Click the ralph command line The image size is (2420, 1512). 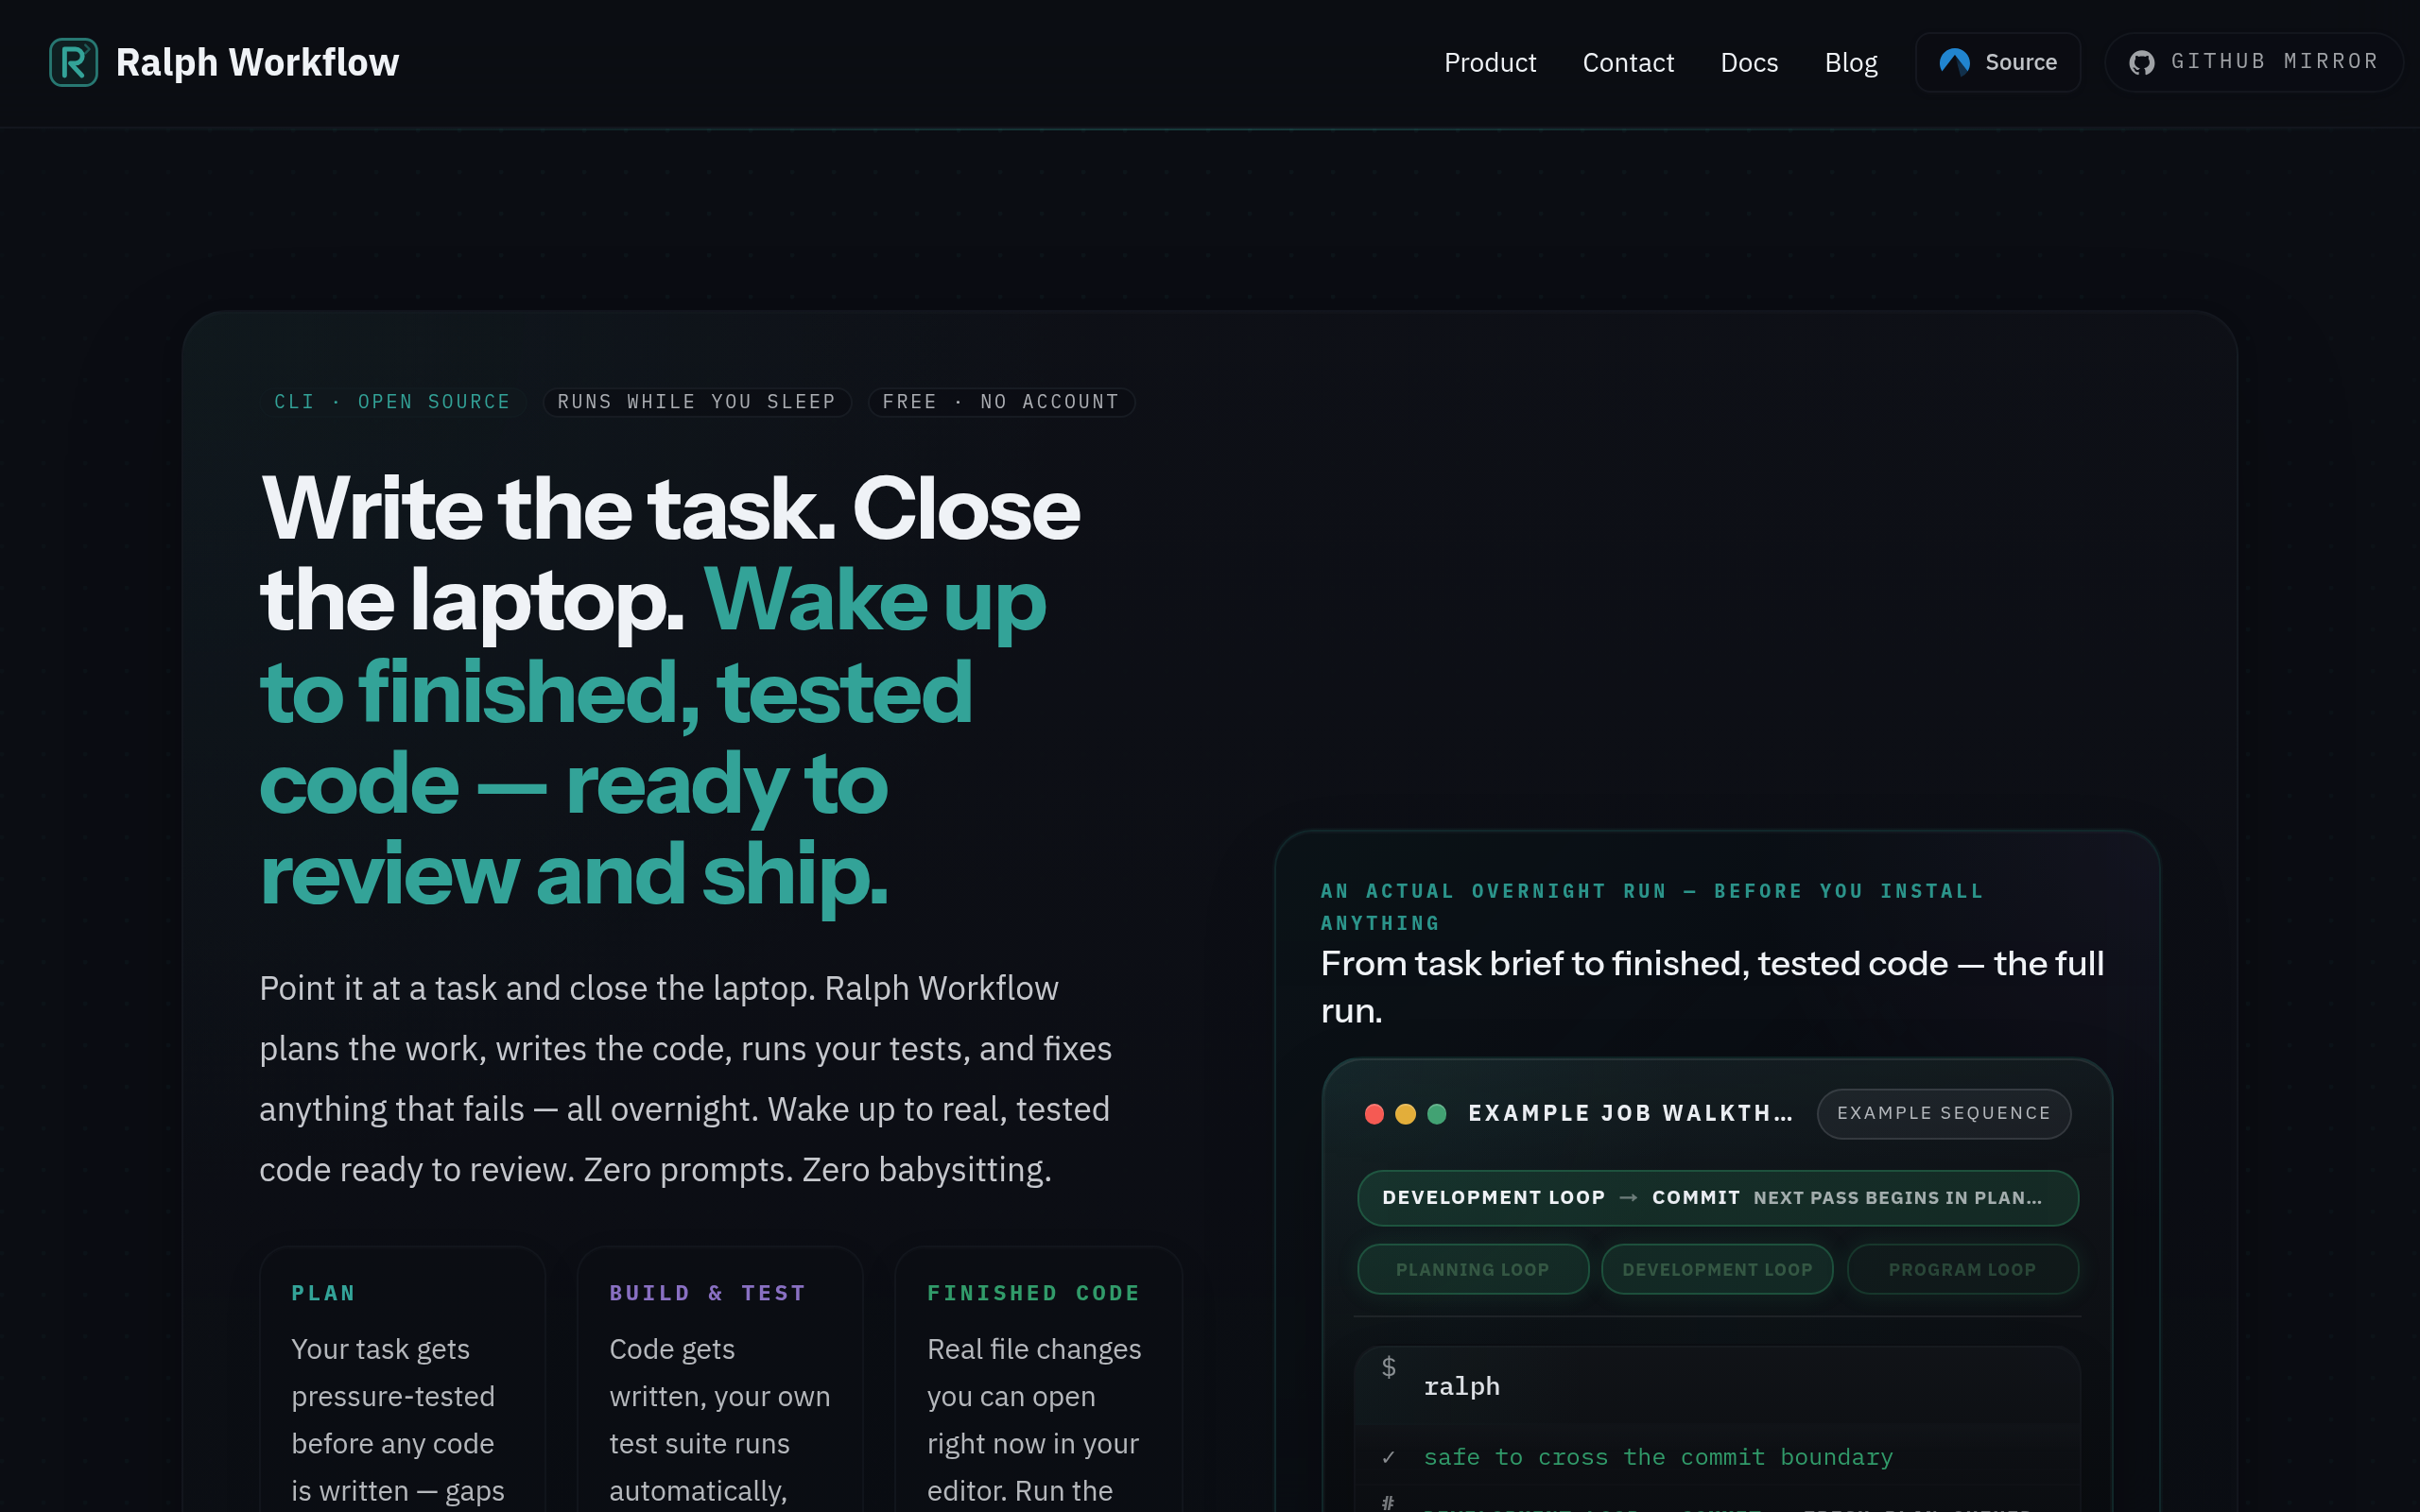click(x=1461, y=1387)
